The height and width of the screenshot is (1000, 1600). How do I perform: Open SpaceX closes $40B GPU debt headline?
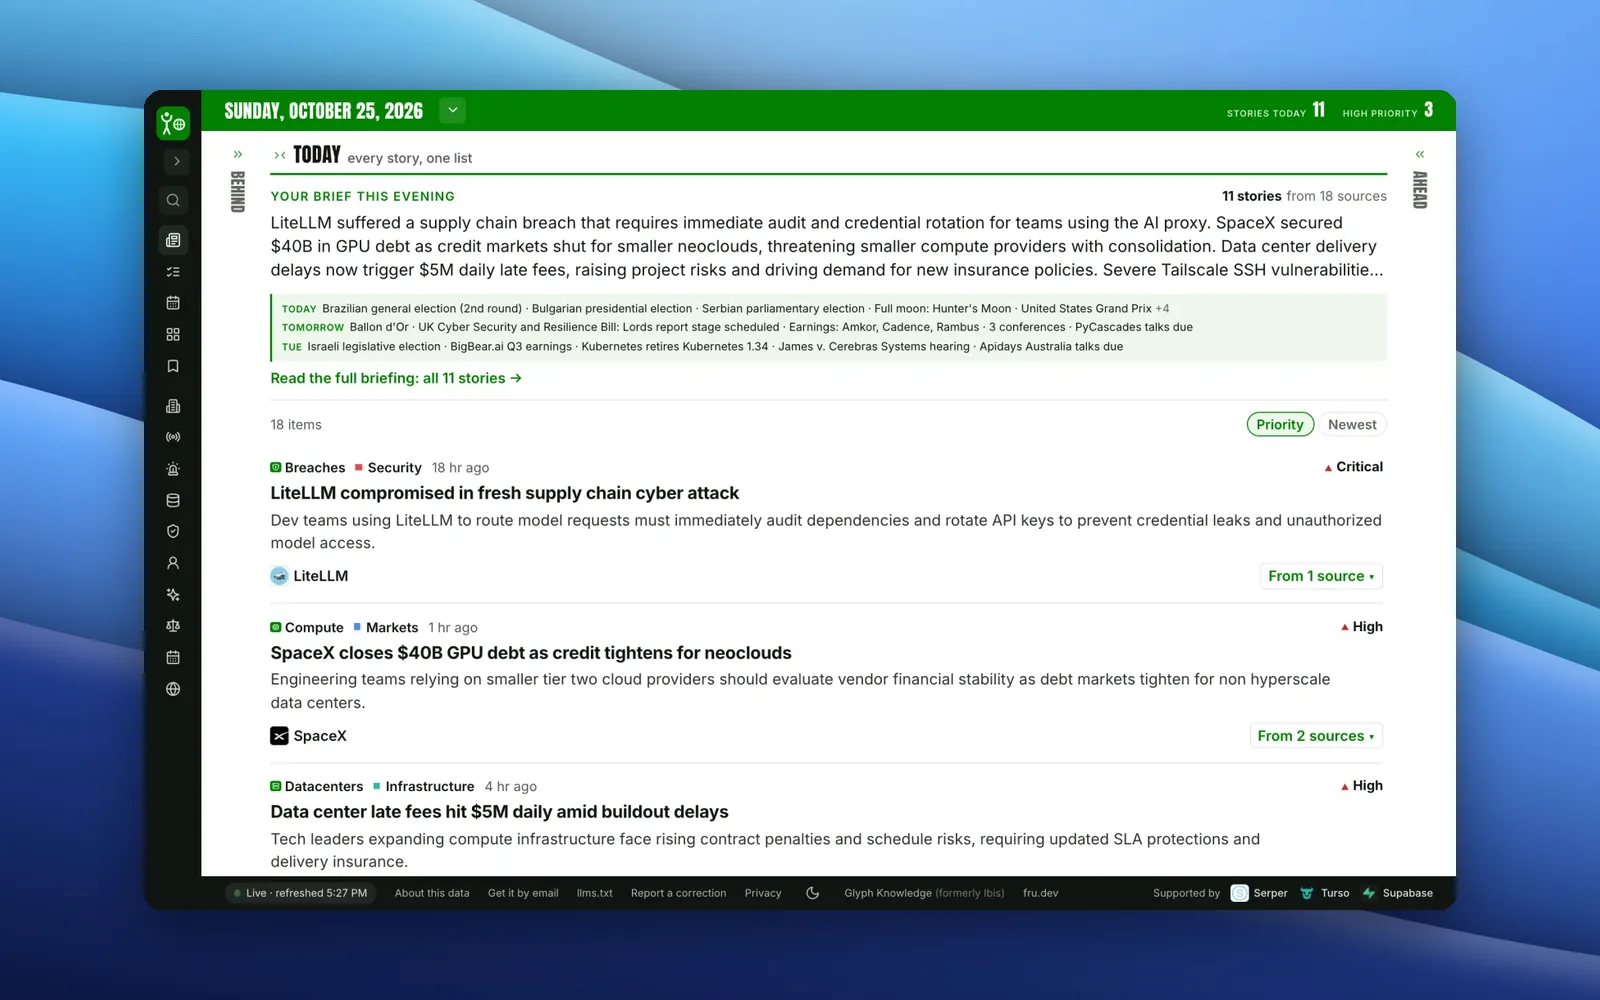(530, 653)
